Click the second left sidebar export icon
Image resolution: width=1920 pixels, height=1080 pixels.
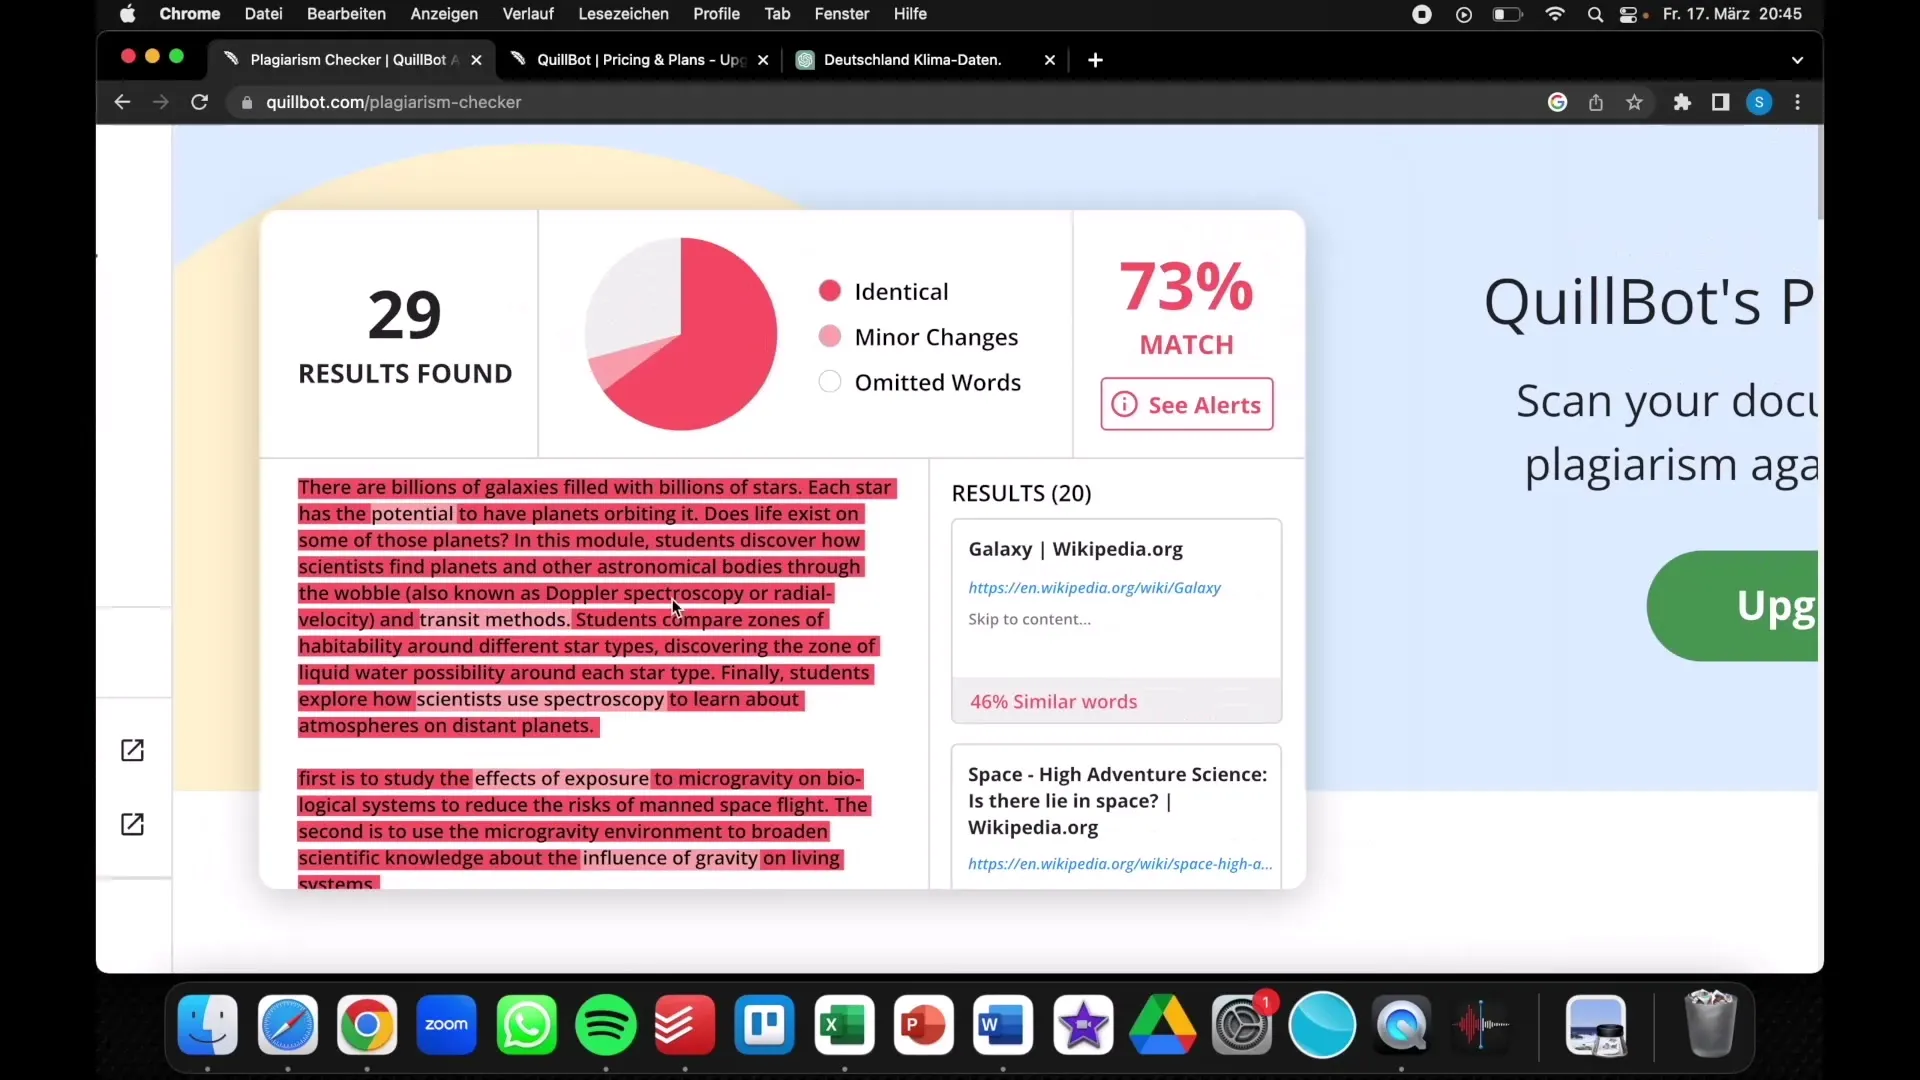(132, 823)
